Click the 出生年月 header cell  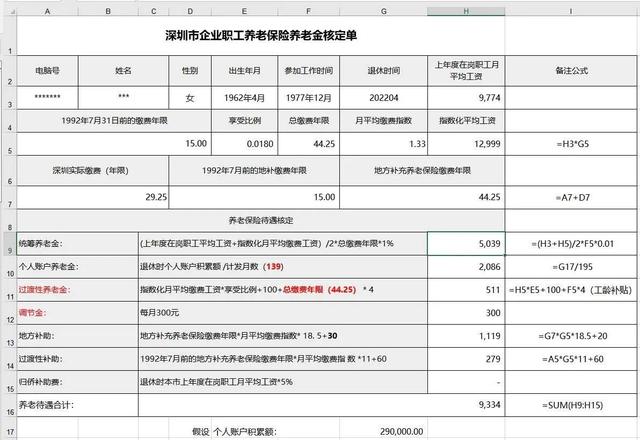244,71
